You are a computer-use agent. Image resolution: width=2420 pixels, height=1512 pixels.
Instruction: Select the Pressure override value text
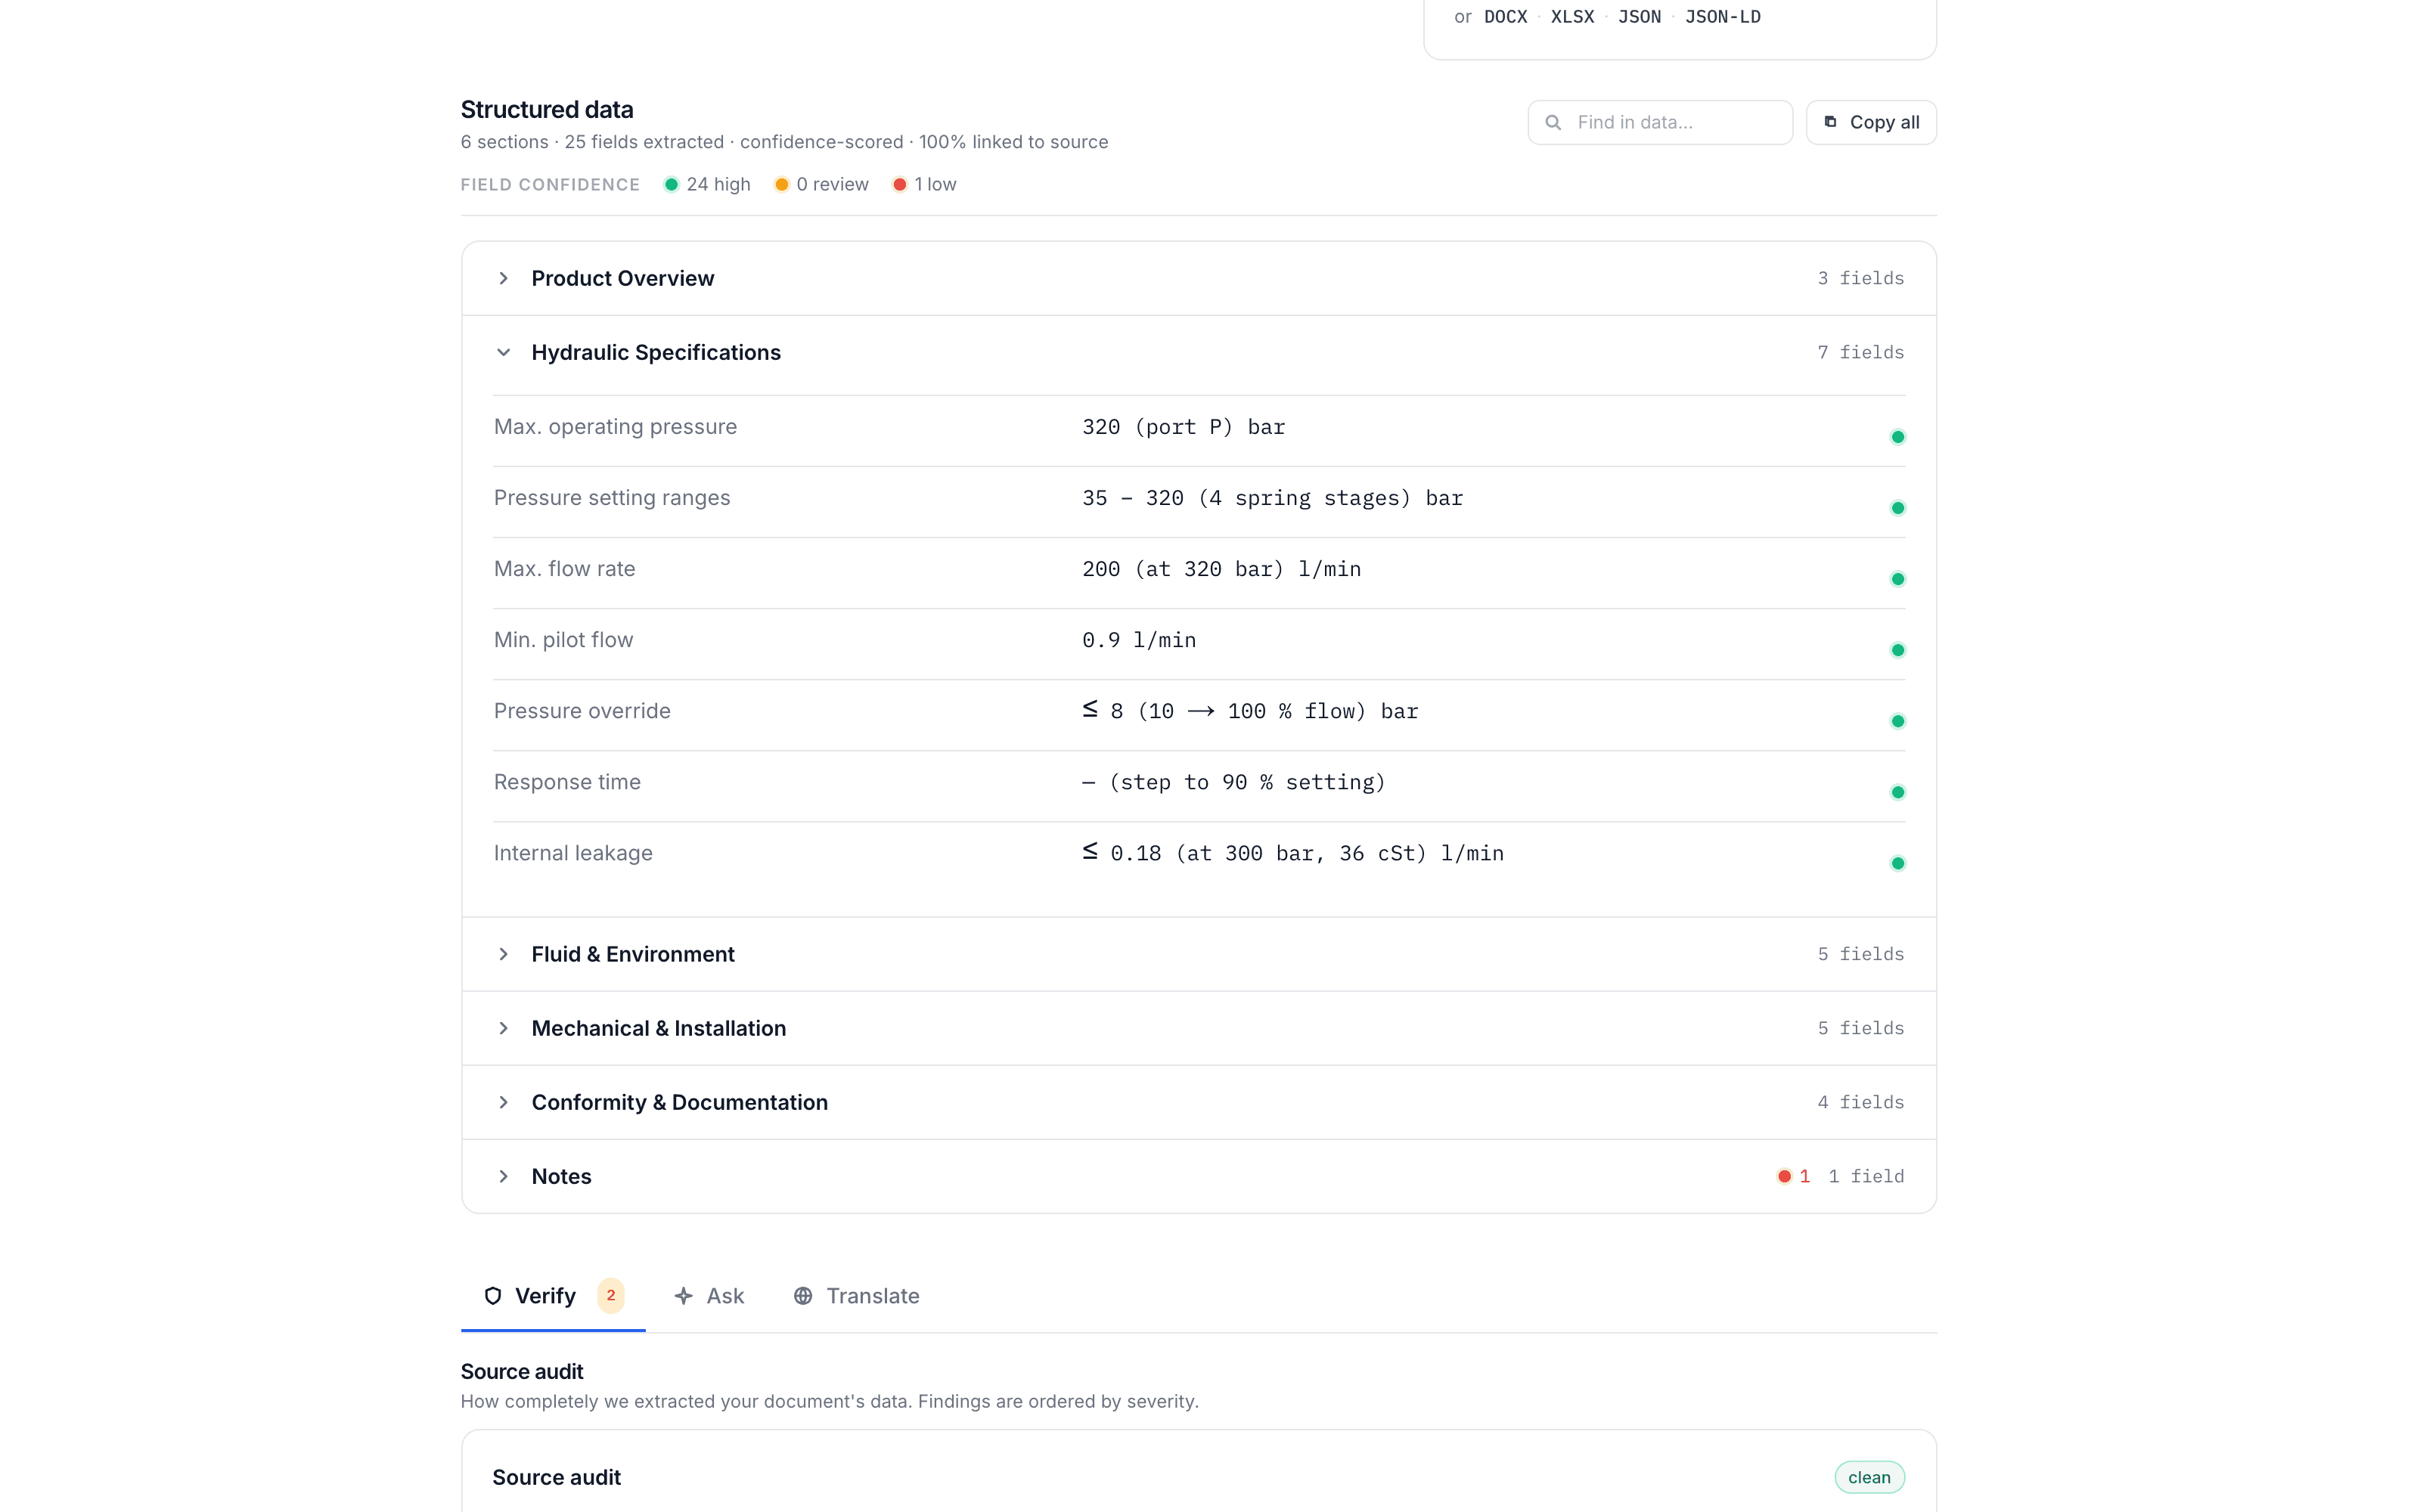1250,711
